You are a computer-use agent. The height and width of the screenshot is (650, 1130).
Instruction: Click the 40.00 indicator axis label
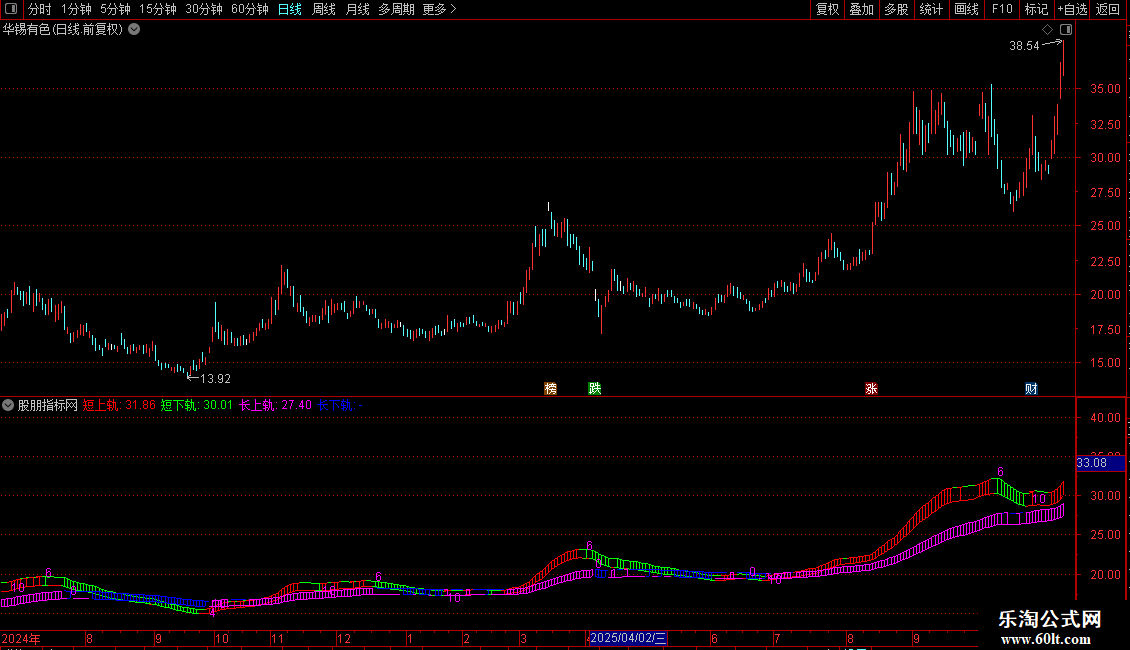[1105, 417]
